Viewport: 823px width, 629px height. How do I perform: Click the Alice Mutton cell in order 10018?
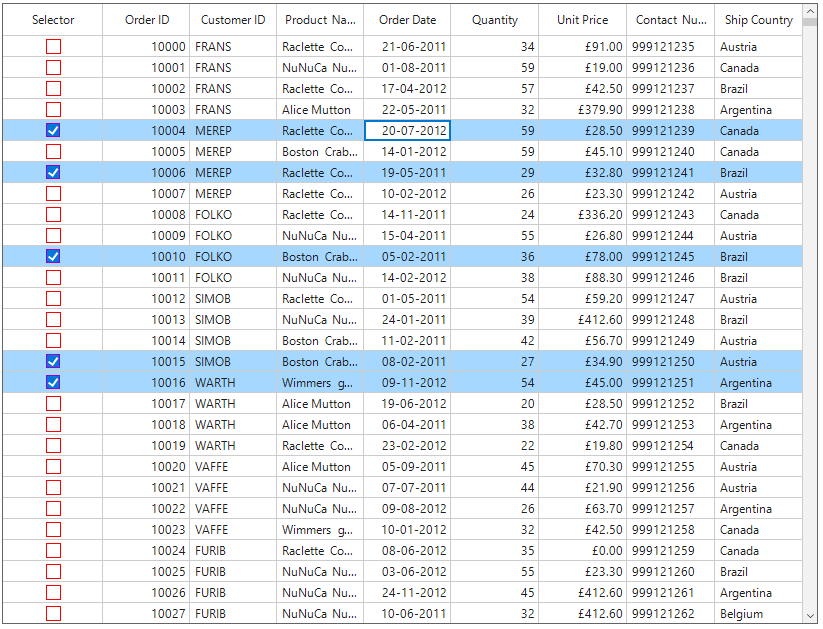[x=320, y=425]
